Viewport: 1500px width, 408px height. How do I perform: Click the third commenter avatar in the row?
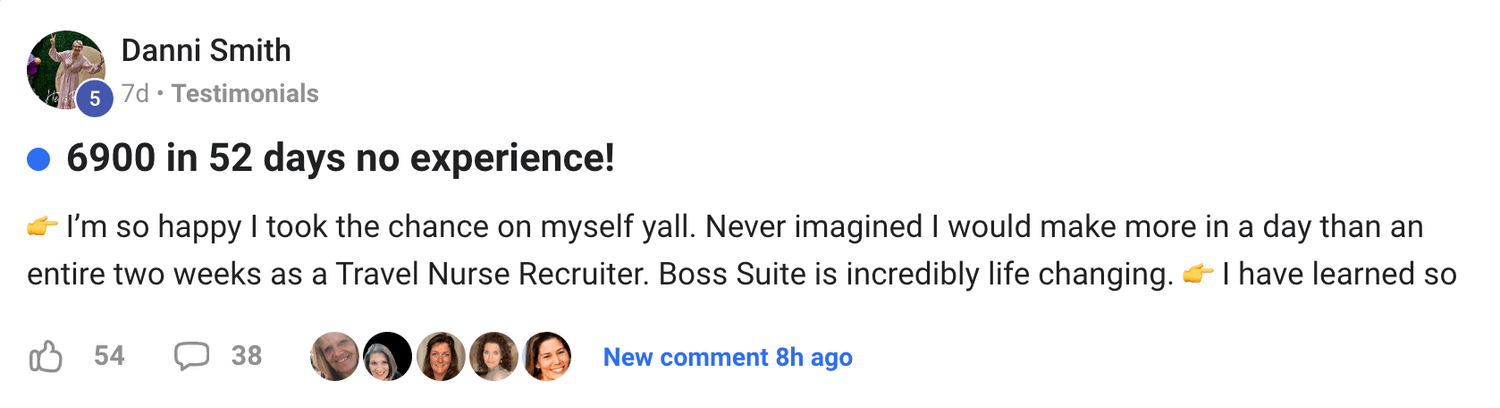(x=441, y=357)
